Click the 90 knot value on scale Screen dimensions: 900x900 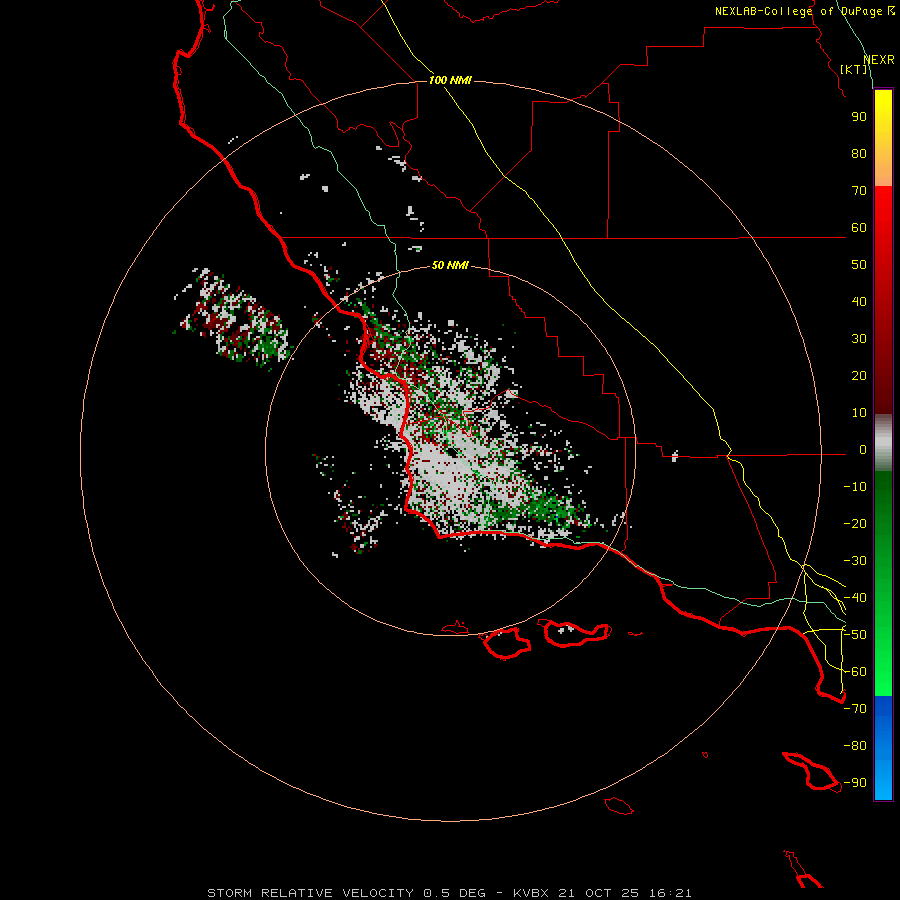coord(859,117)
